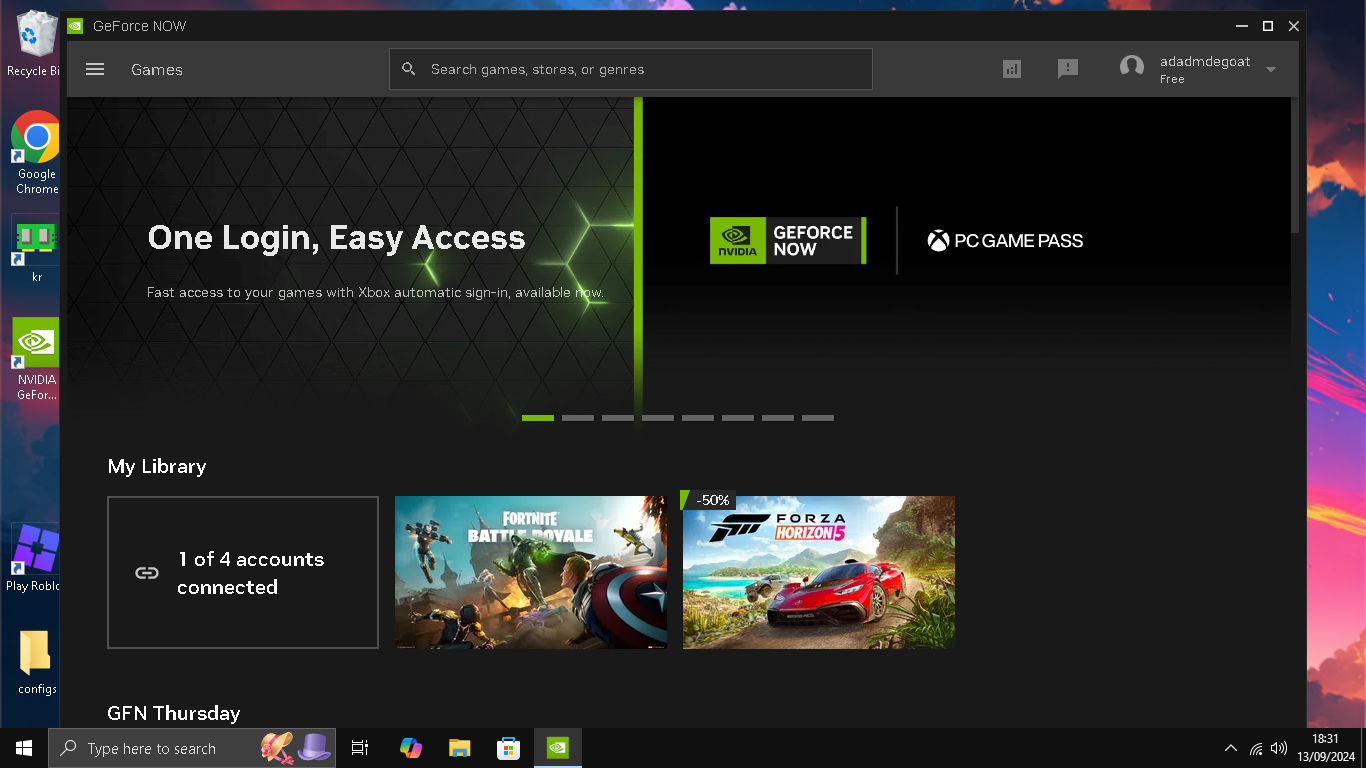Jump to the fourth banner carousel indicator

[658, 418]
